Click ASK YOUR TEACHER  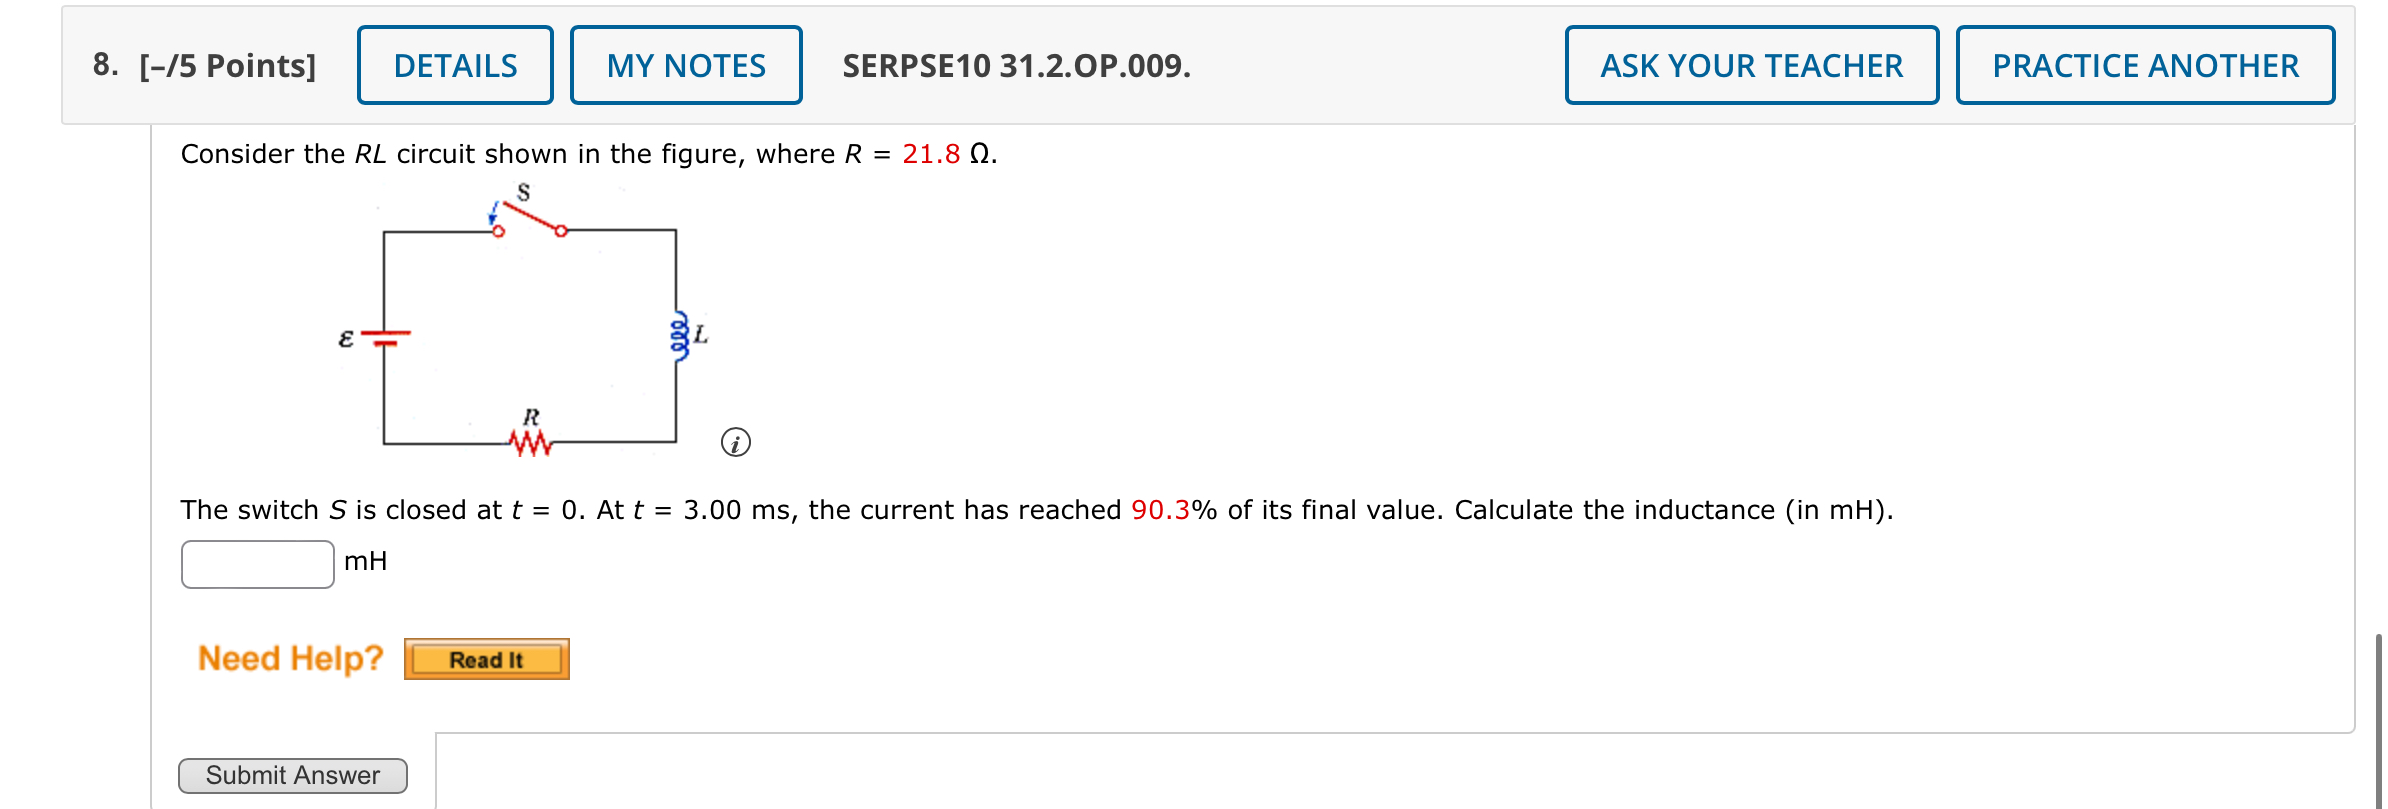tap(1750, 64)
